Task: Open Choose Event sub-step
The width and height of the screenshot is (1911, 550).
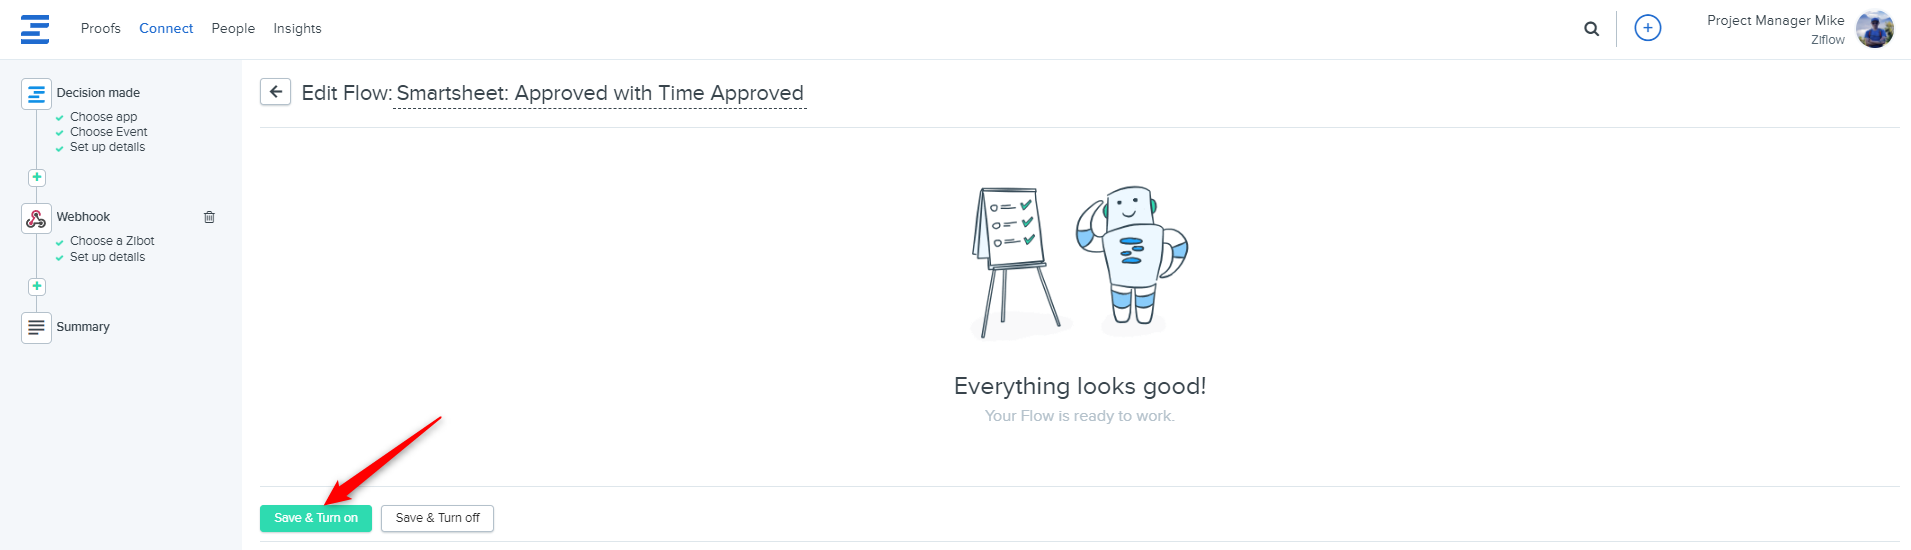Action: 108,132
